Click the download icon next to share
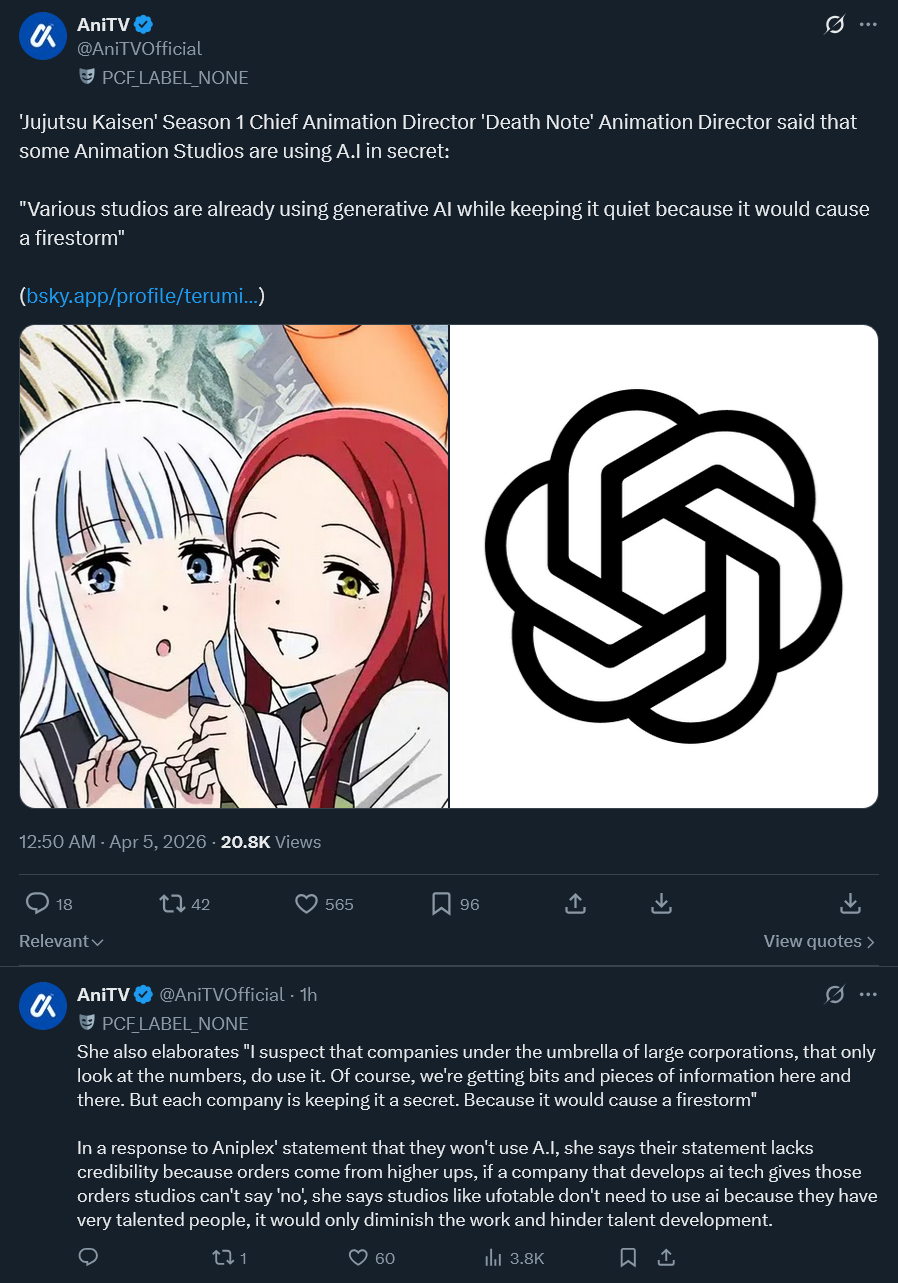 point(661,904)
